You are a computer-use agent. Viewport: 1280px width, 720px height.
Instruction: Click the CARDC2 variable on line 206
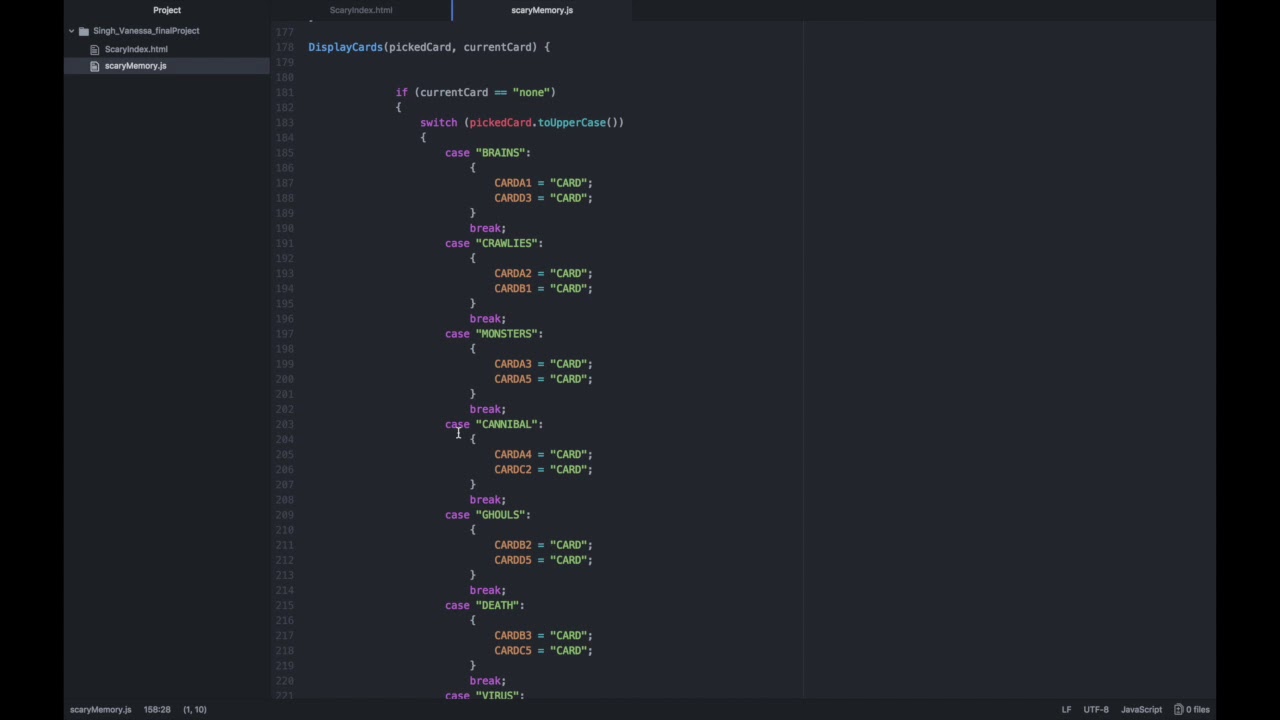tap(513, 469)
